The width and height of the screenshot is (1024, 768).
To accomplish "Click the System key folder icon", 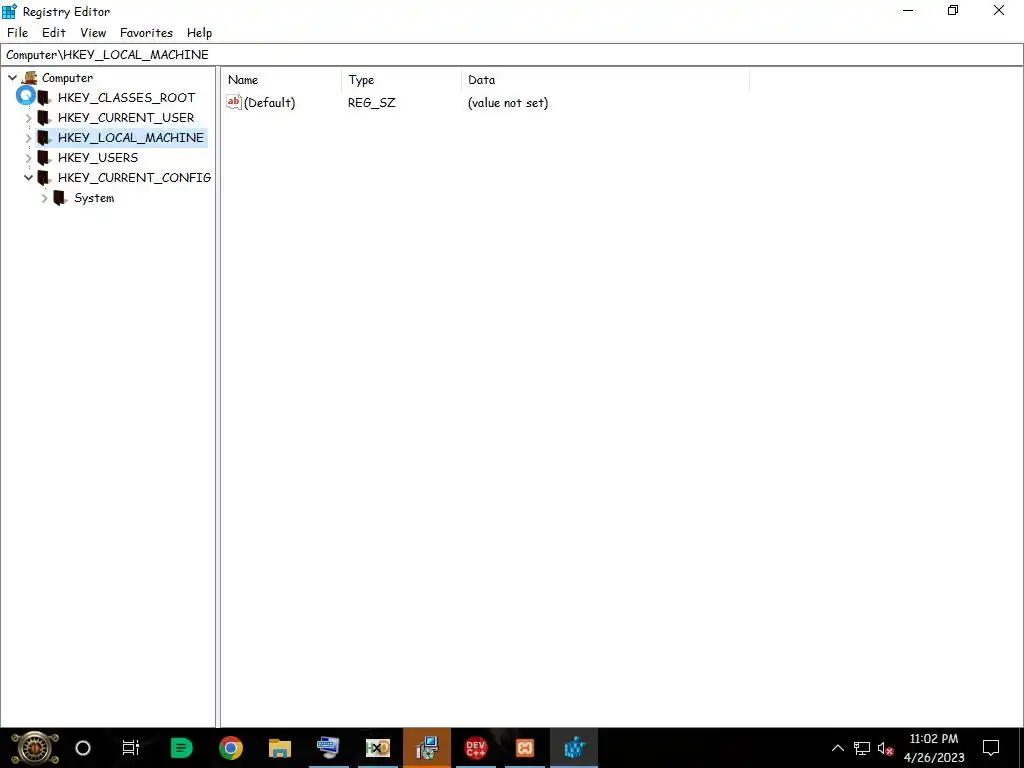I will pyautogui.click(x=60, y=198).
